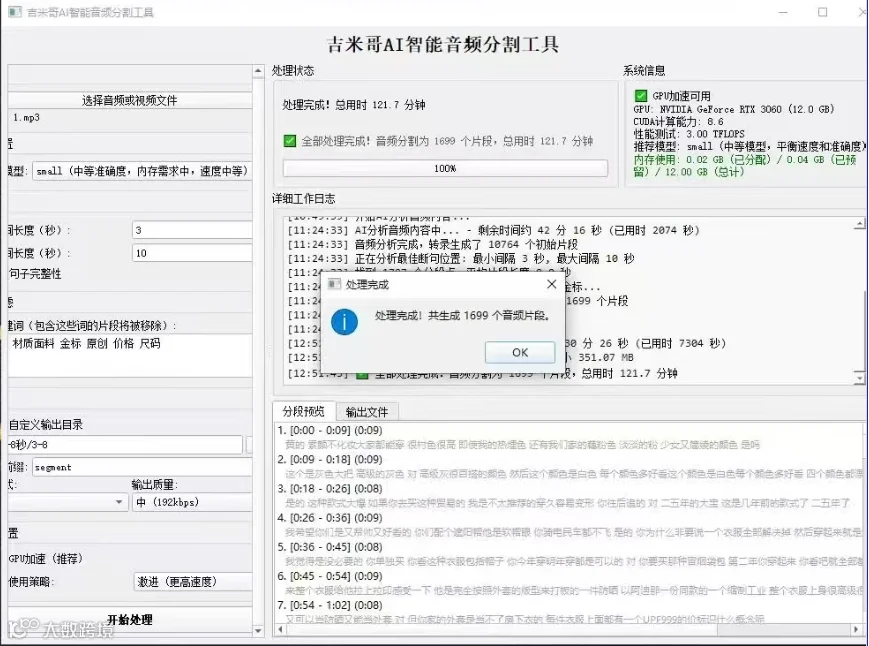Click the minimum length field showing 3
Image resolution: width=869 pixels, height=646 pixels.
click(x=192, y=230)
